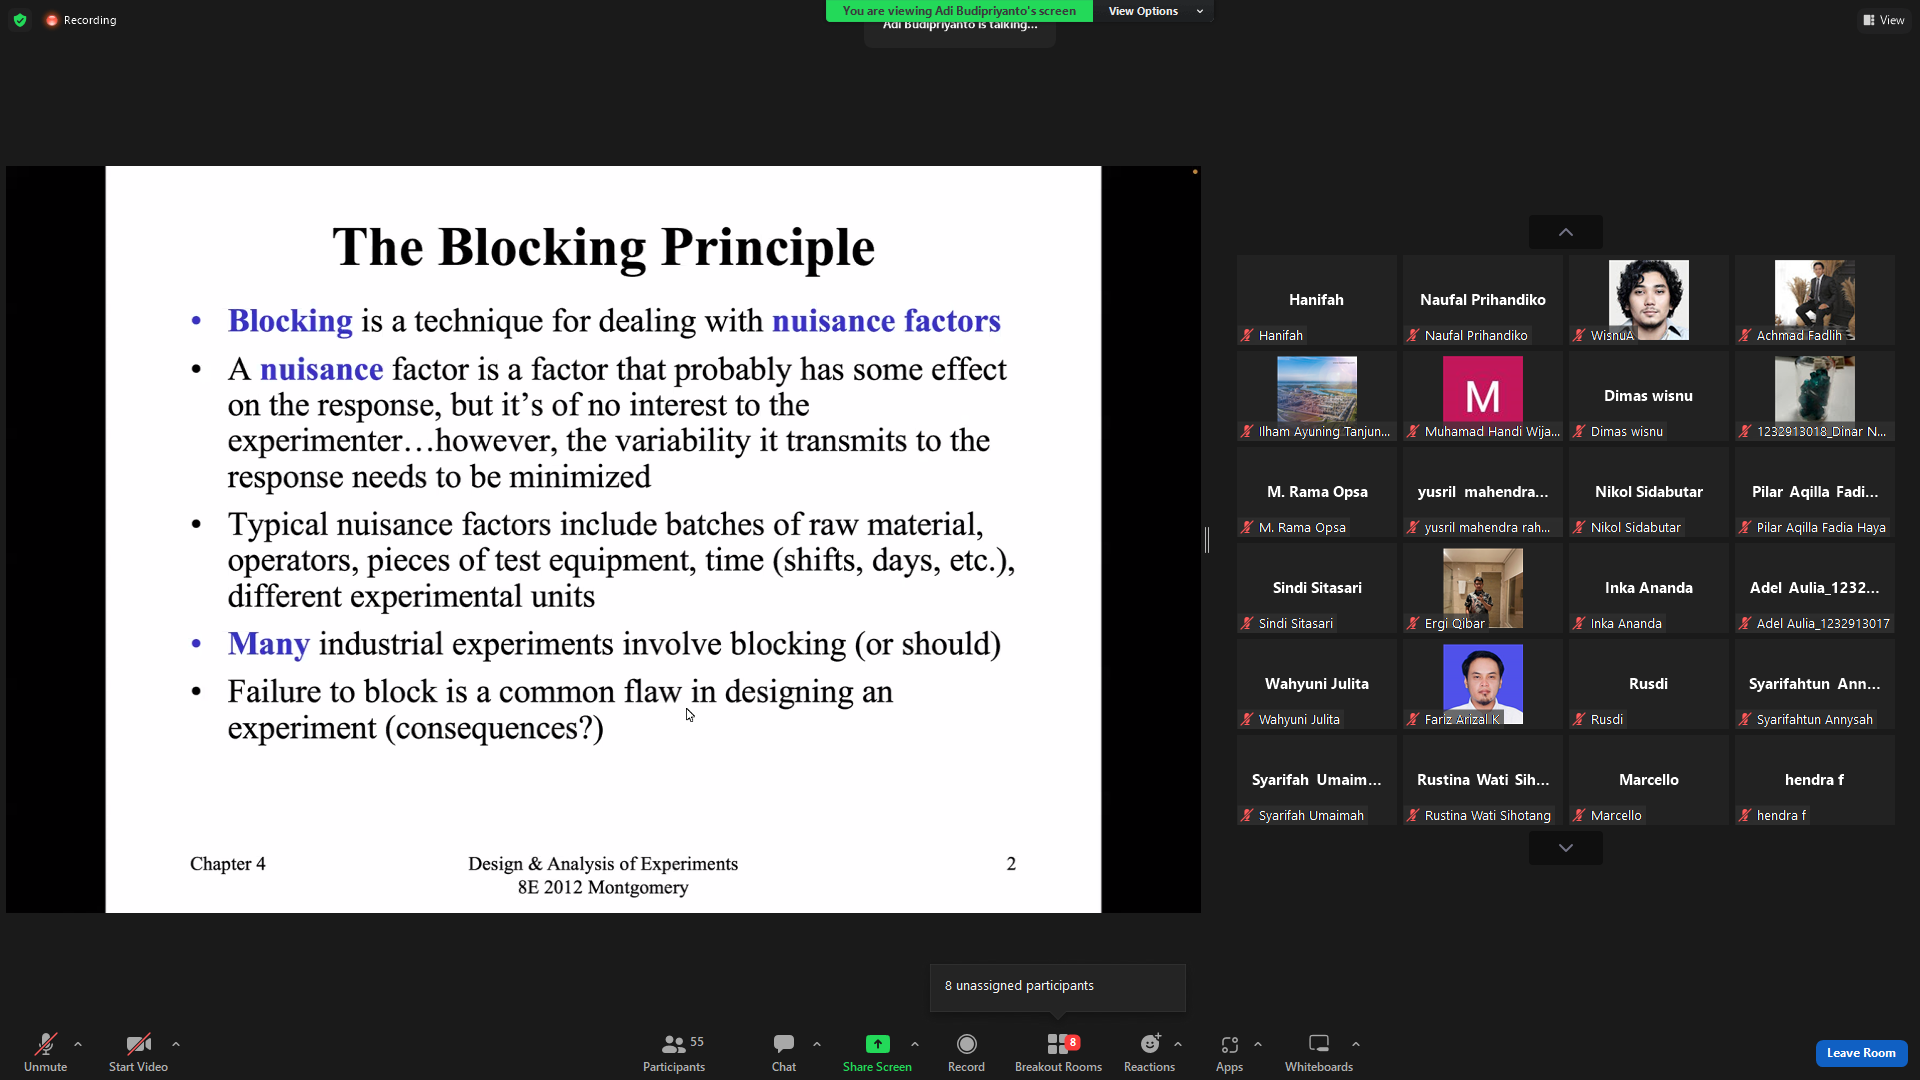Select M. Rama Opsa's tile
The image size is (1920, 1080).
1317,492
